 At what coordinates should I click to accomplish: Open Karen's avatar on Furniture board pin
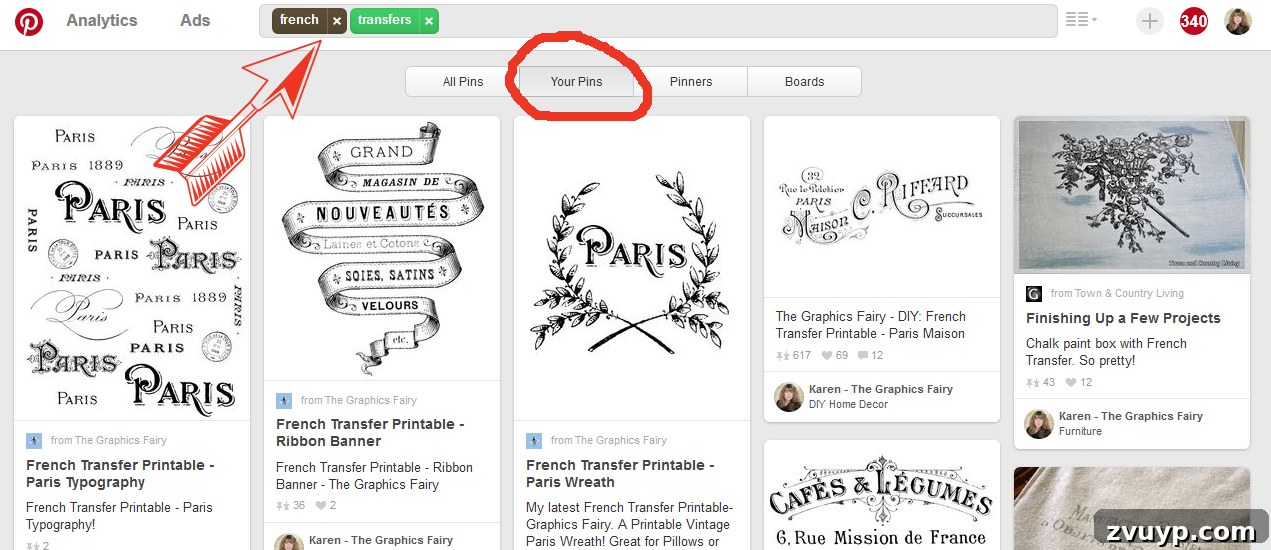coord(1039,424)
